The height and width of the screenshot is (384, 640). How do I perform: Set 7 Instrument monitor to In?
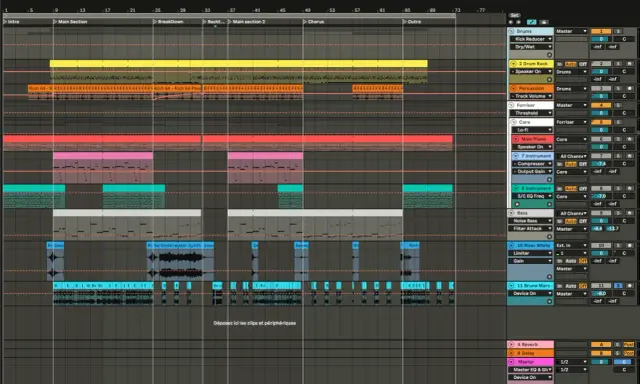pyautogui.click(x=560, y=164)
